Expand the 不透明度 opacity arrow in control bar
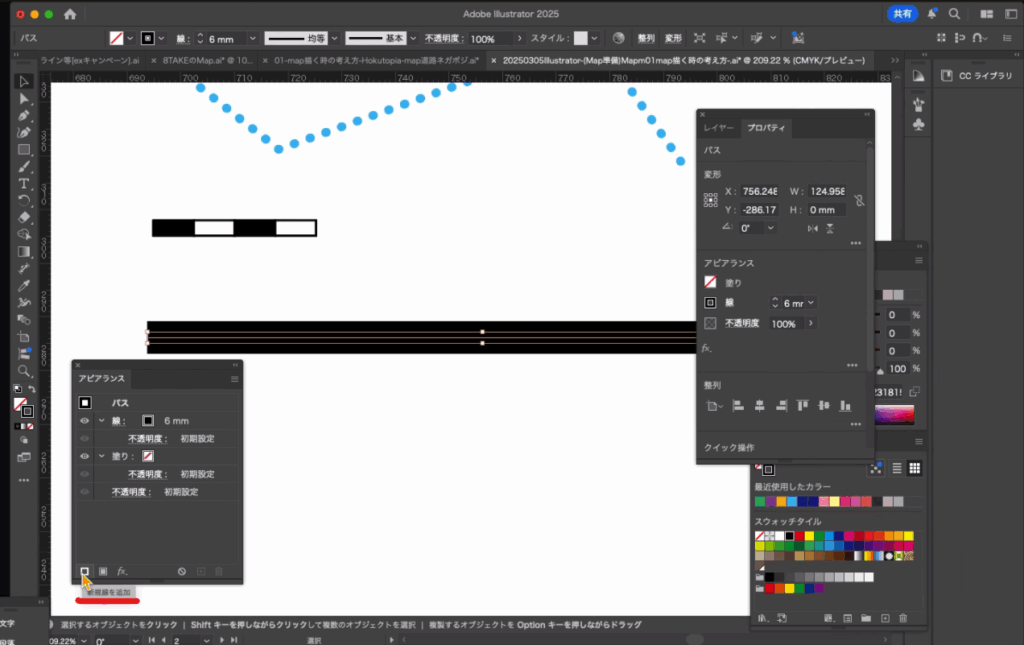Screen dimensions: 1024x645 [519, 38]
